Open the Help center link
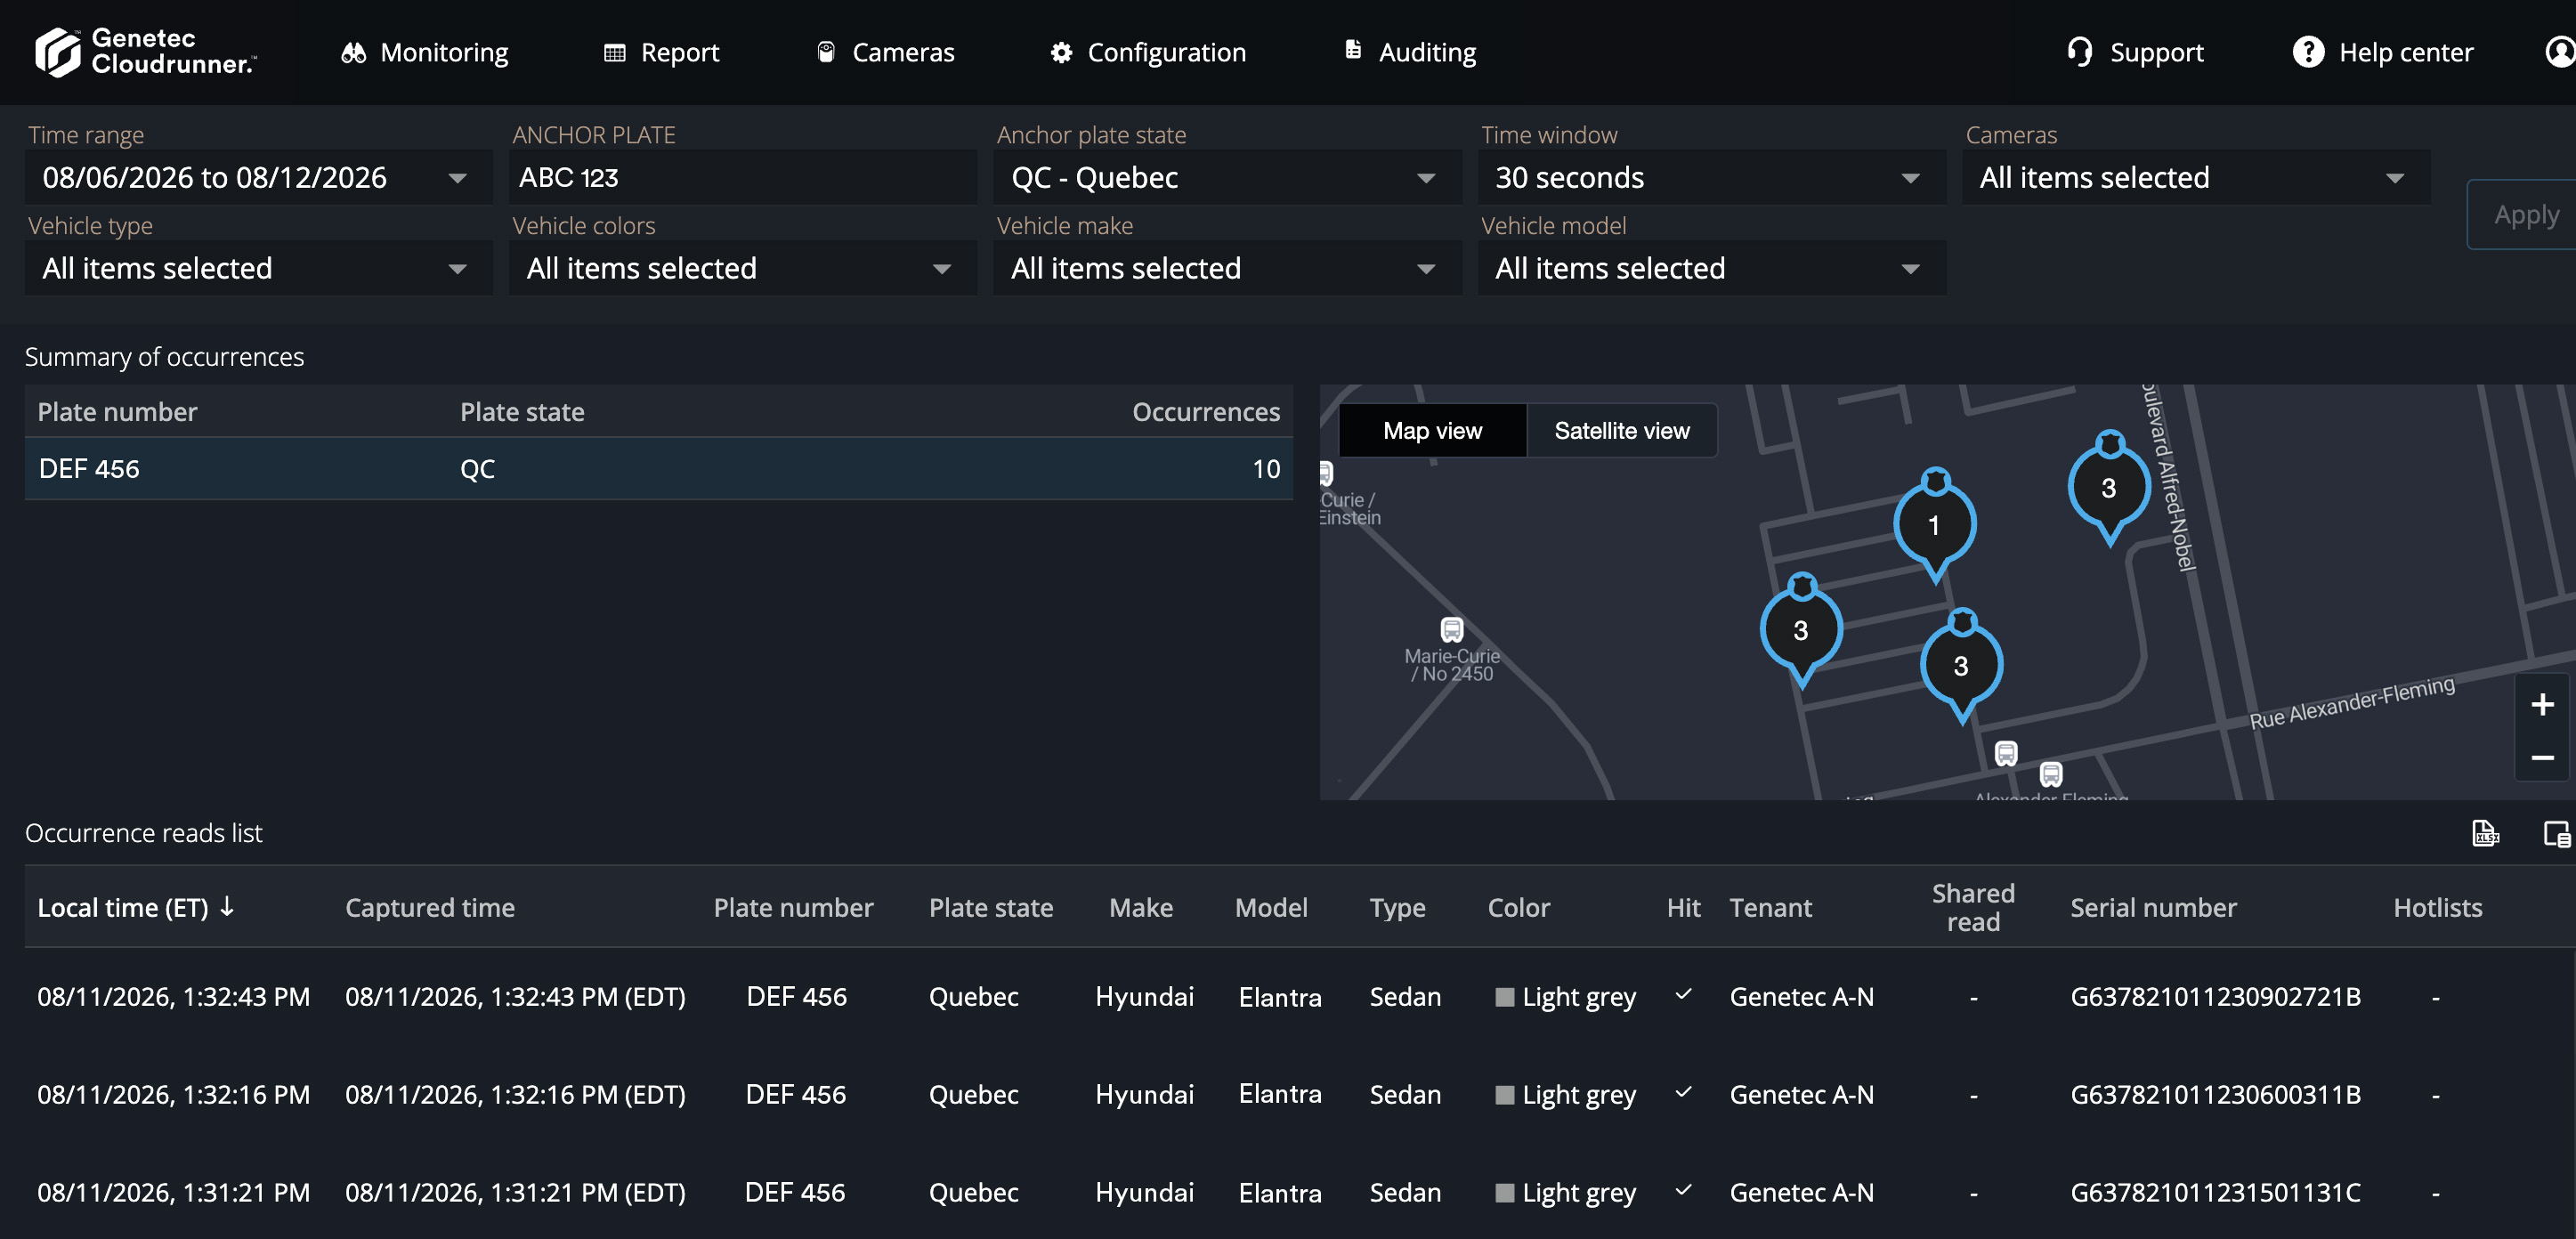2576x1239 pixels. pyautogui.click(x=2384, y=52)
